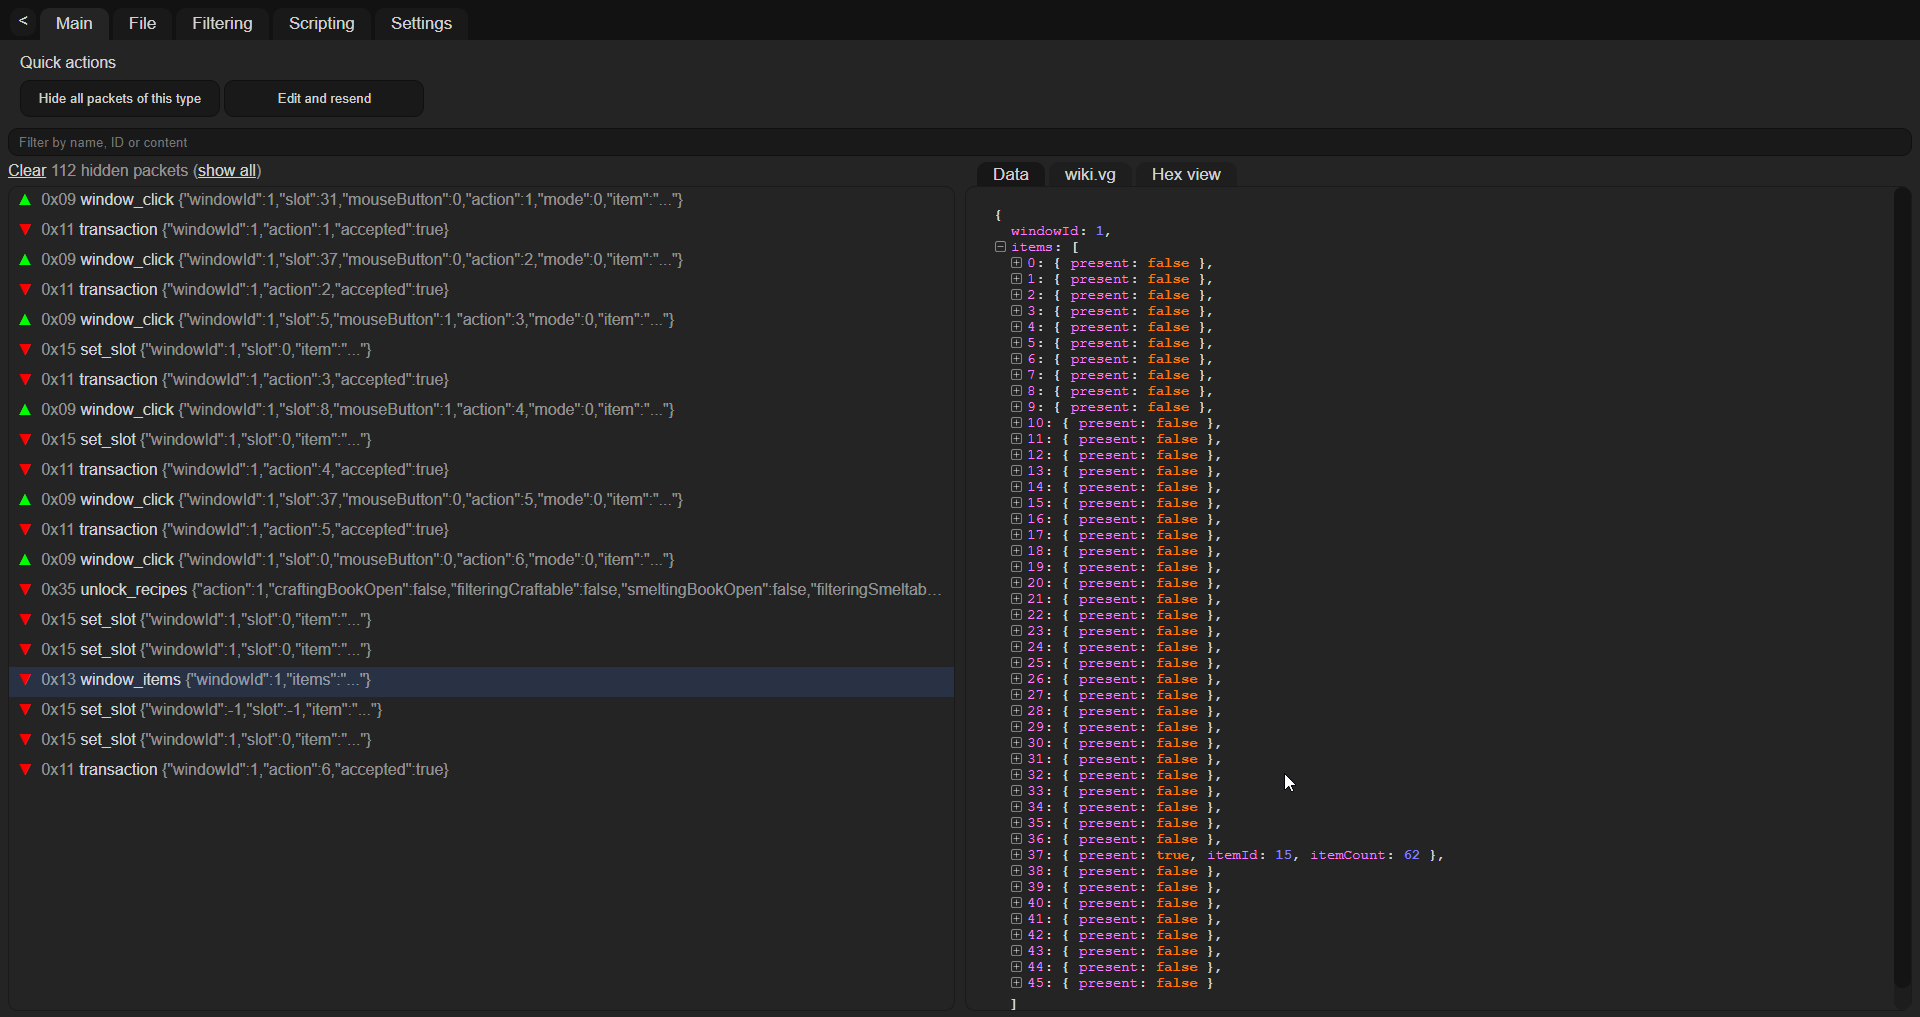The width and height of the screenshot is (1920, 1017).
Task: Click itemCount 62 value in data view
Action: 1411,855
